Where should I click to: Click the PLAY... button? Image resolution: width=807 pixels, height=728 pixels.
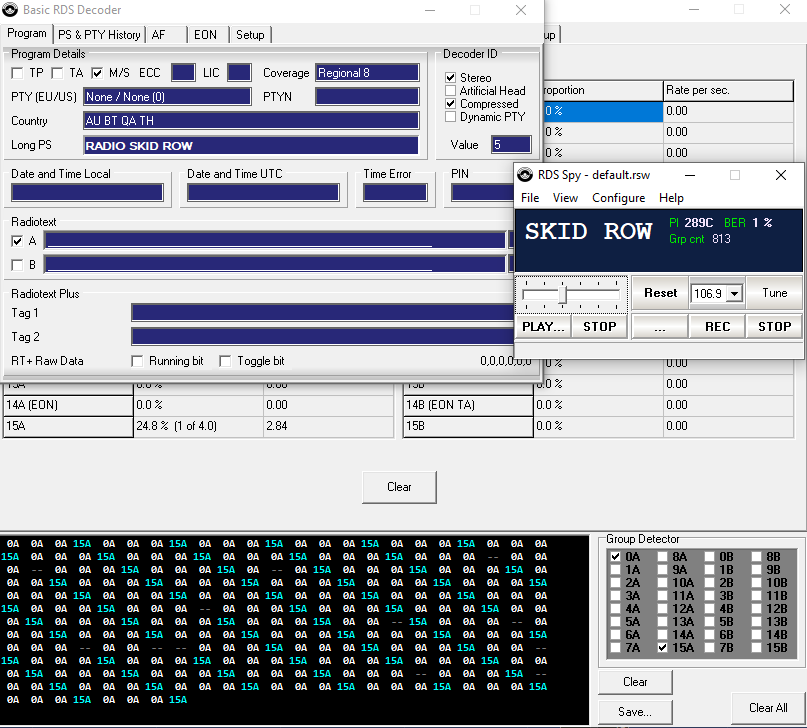(544, 326)
